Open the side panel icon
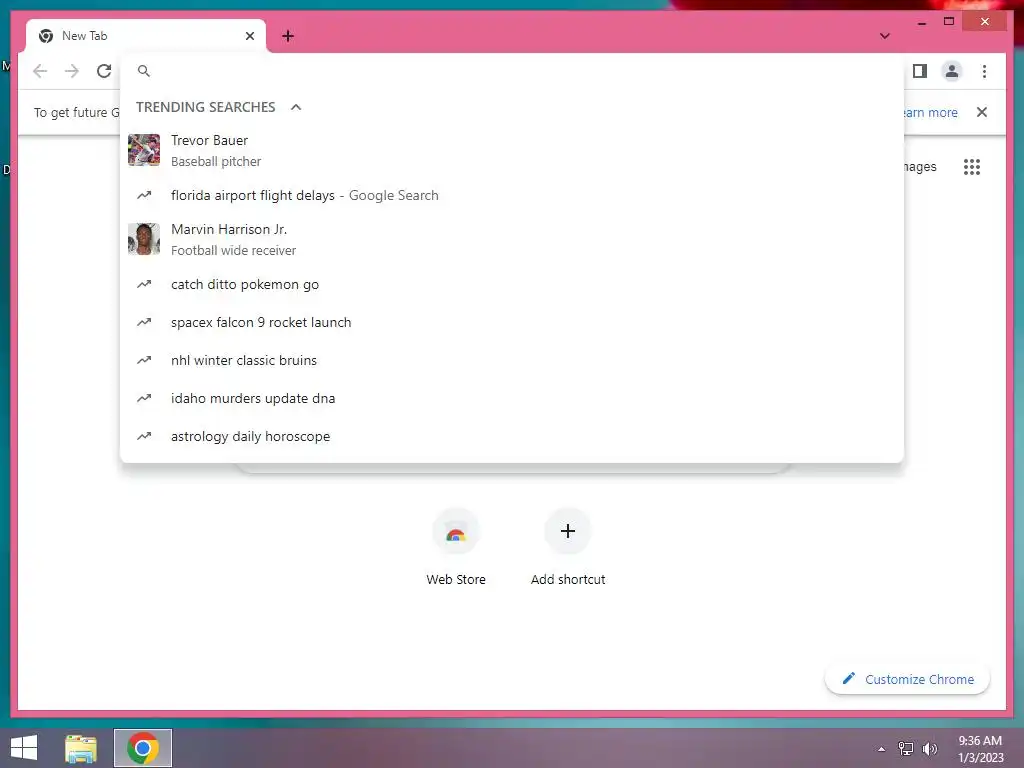Image resolution: width=1024 pixels, height=768 pixels. [x=920, y=71]
